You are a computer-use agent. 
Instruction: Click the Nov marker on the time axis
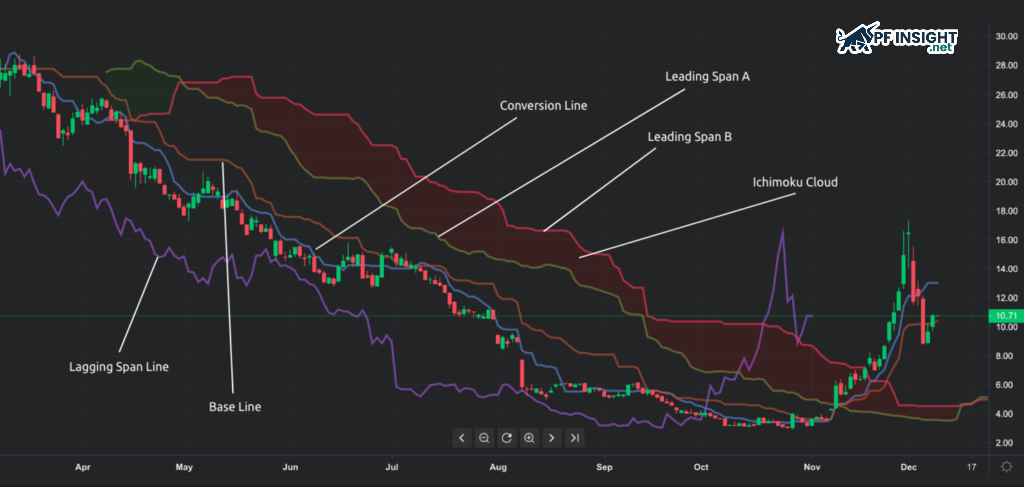[x=811, y=467]
